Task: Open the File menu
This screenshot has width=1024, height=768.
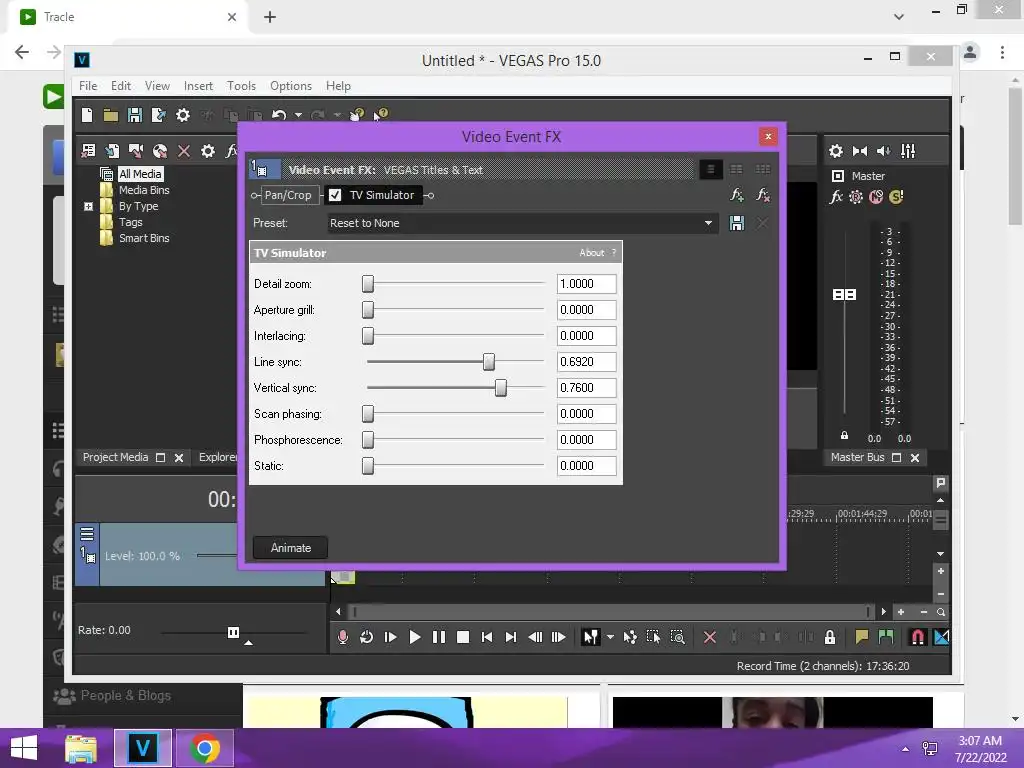Action: coord(88,86)
